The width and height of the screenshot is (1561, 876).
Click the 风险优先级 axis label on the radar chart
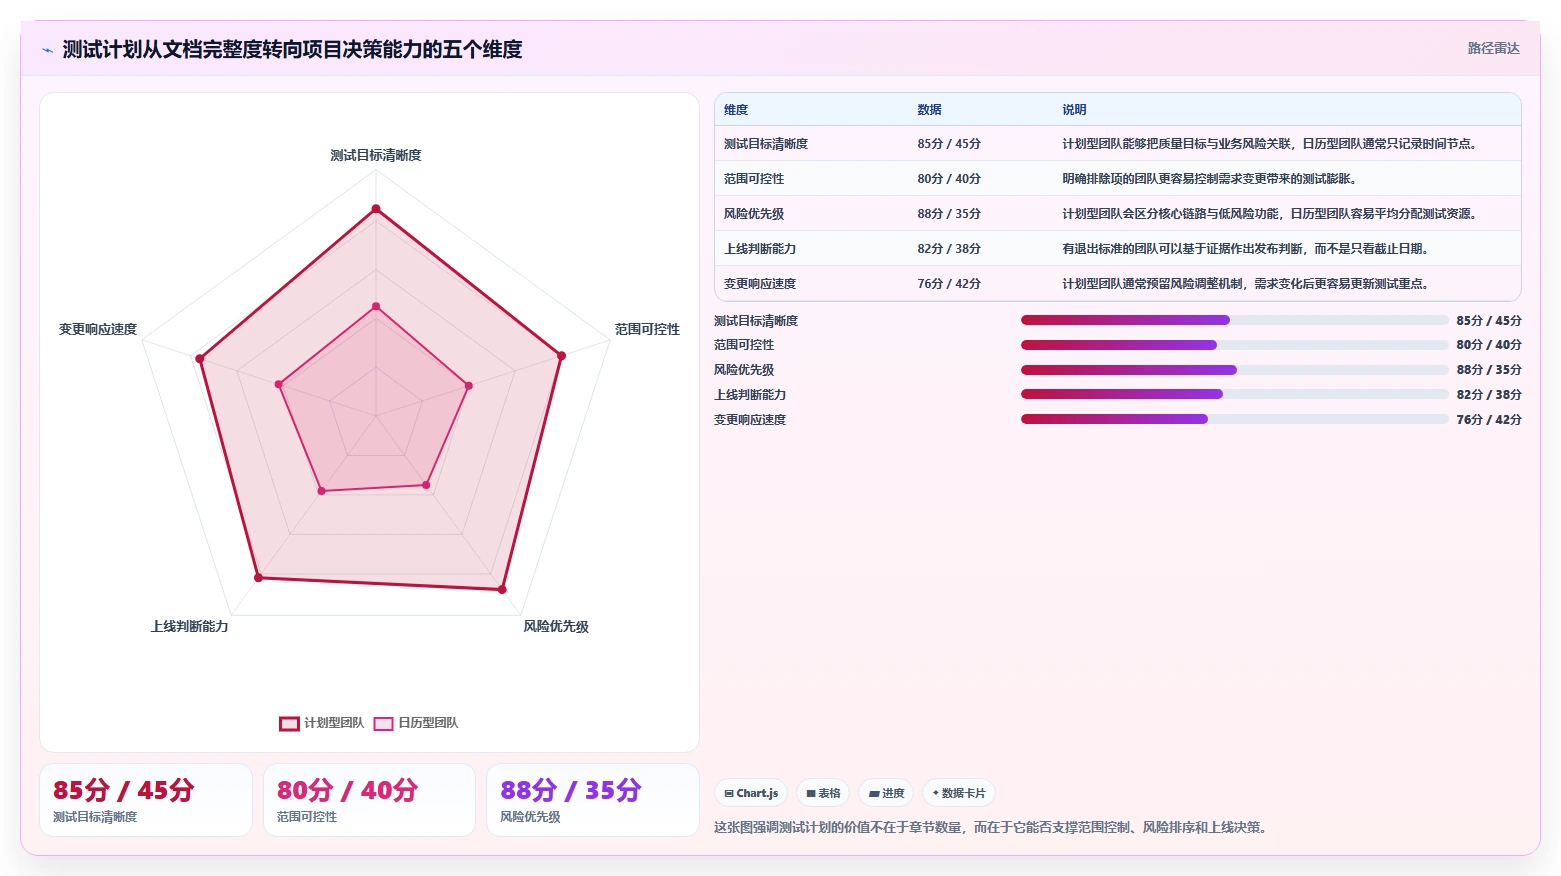pyautogui.click(x=556, y=626)
